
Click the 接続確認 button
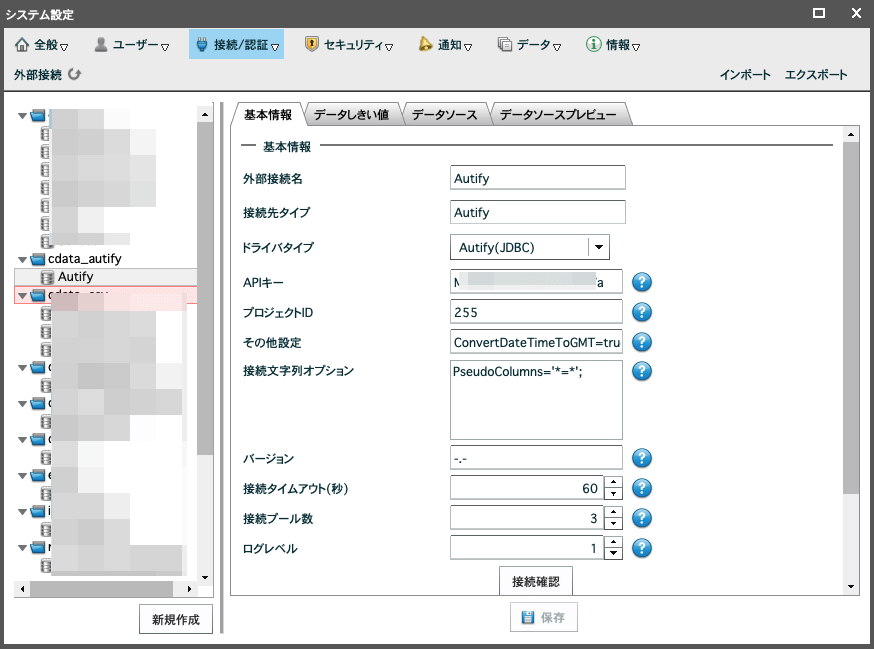click(x=536, y=581)
